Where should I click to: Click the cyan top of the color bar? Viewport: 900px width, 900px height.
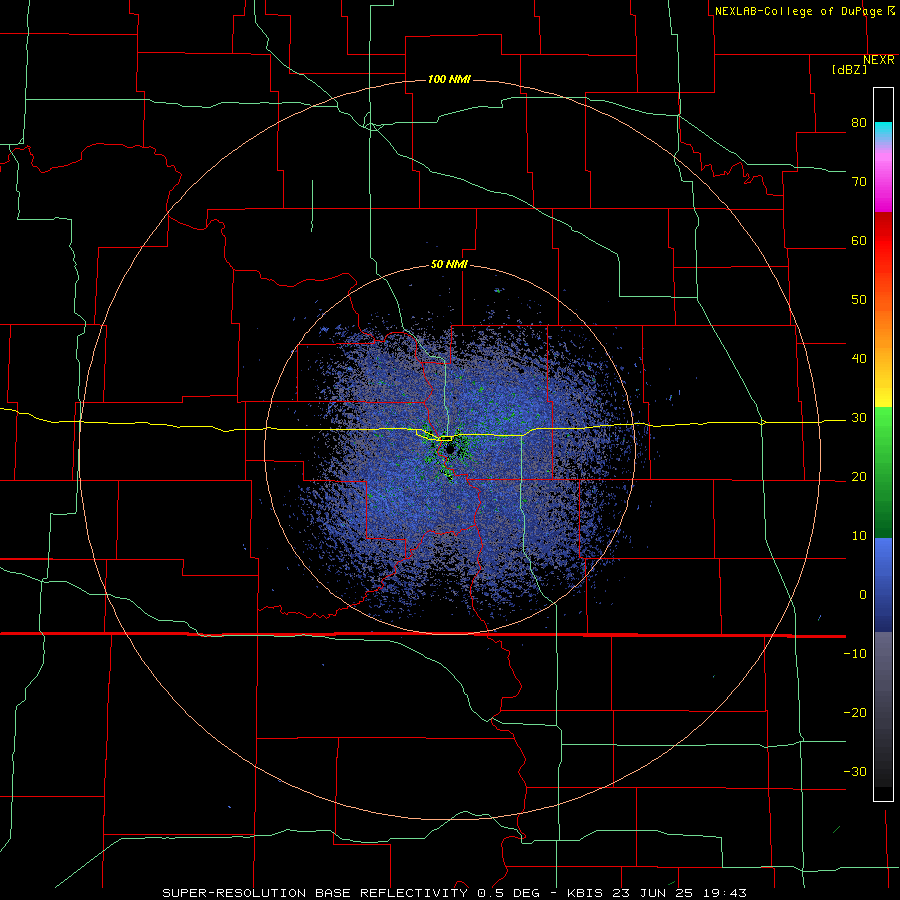click(x=883, y=132)
